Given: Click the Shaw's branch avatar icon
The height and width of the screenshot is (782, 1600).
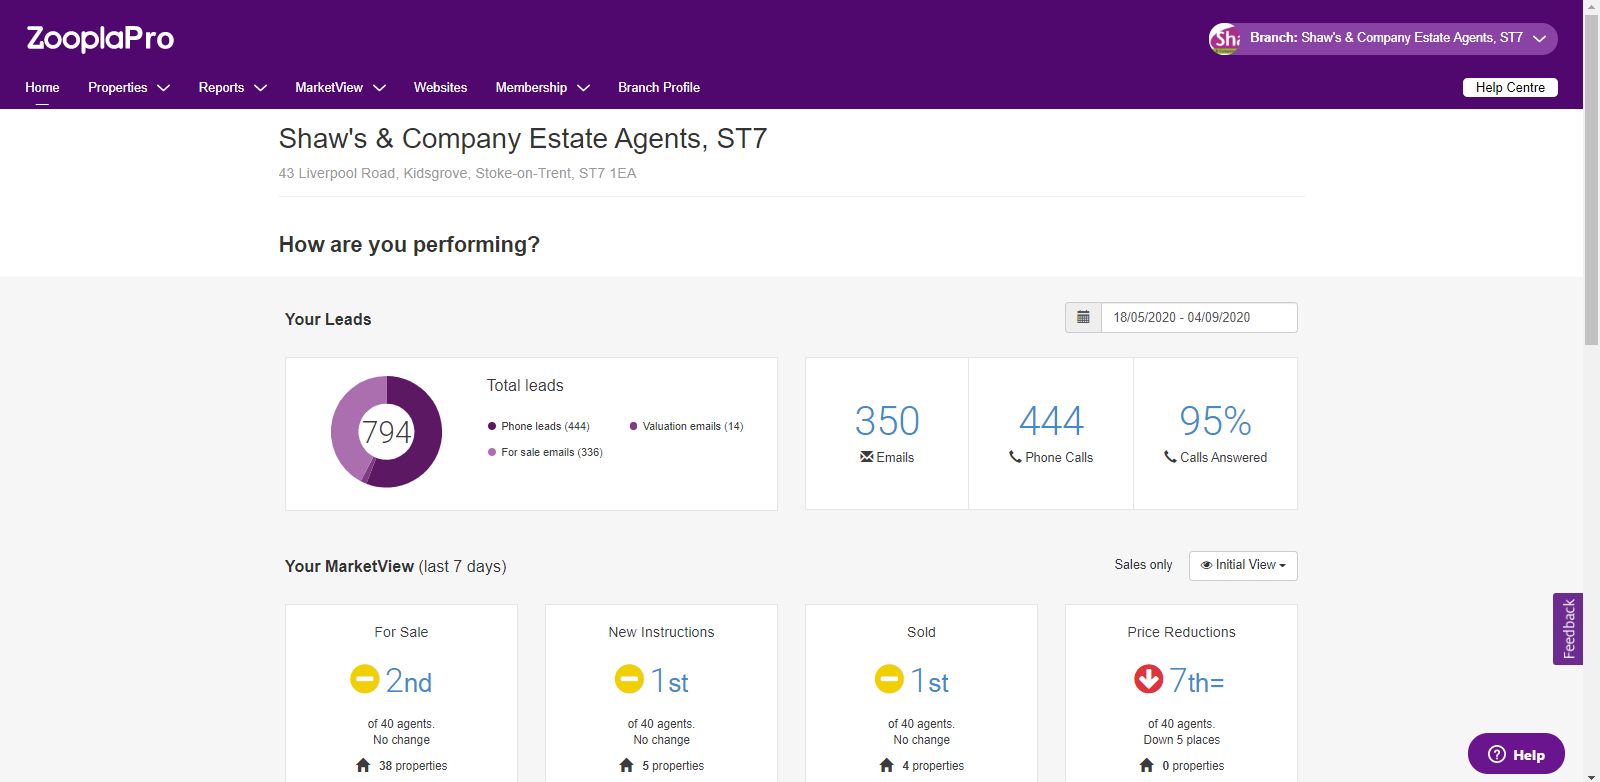Looking at the screenshot, I should coord(1225,39).
